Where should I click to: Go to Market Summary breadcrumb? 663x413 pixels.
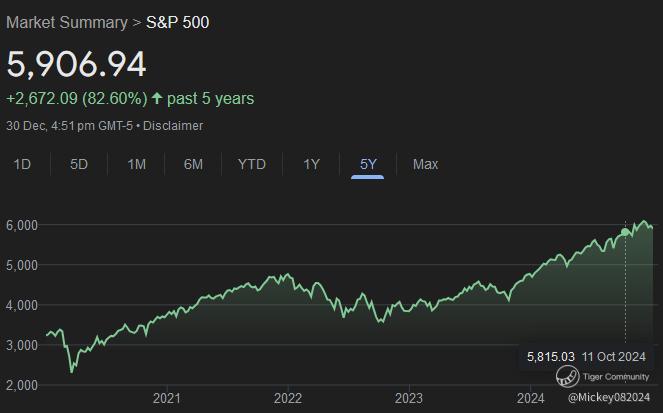click(x=63, y=21)
